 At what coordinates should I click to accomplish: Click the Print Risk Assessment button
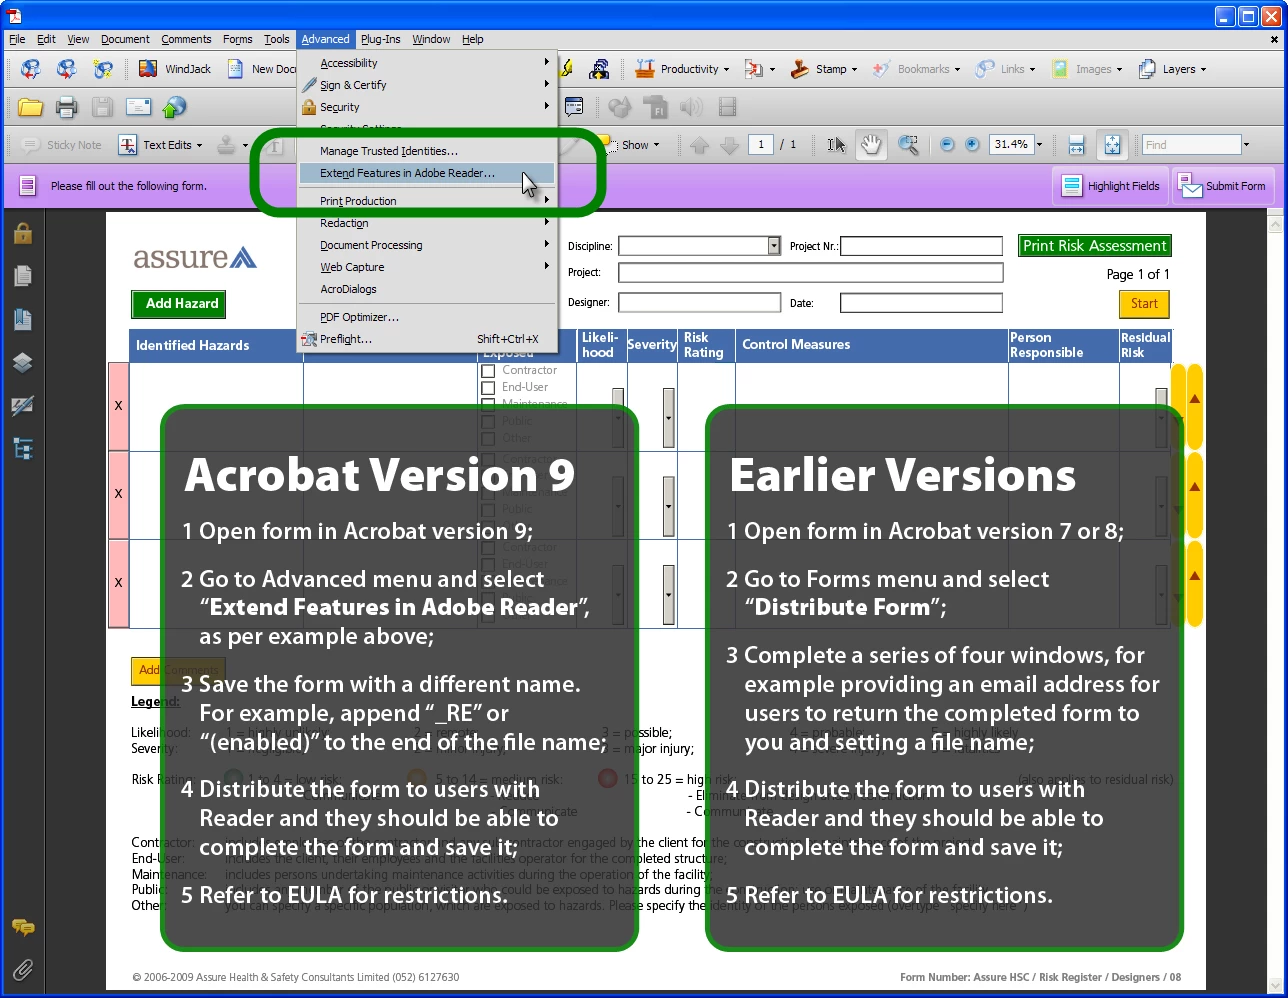(1095, 246)
